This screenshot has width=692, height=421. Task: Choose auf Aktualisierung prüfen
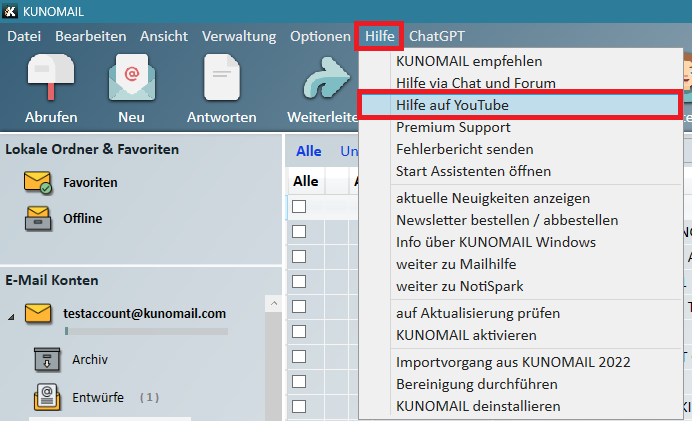pyautogui.click(x=521, y=313)
